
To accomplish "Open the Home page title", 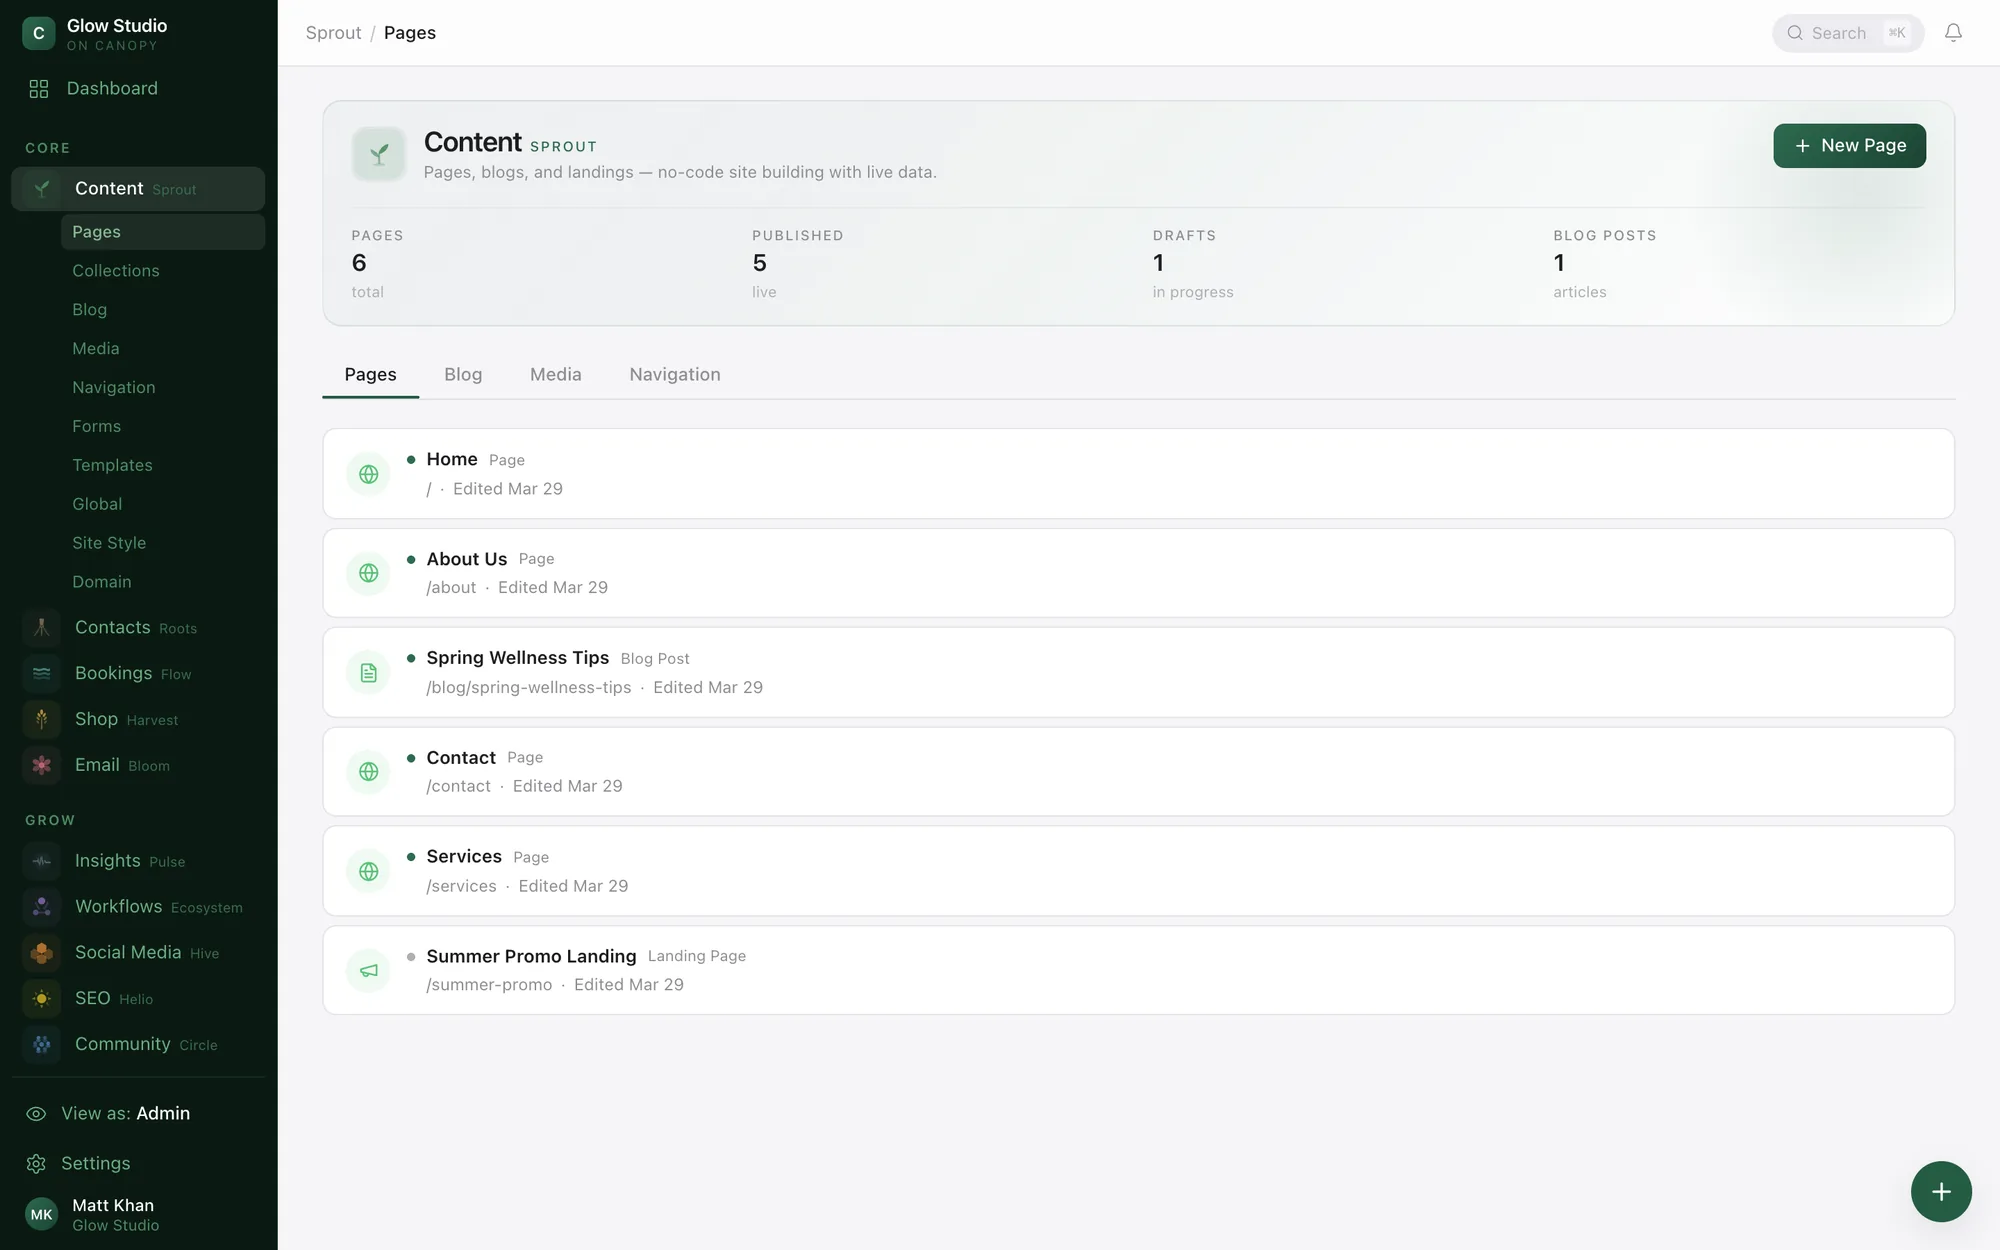I will 452,460.
